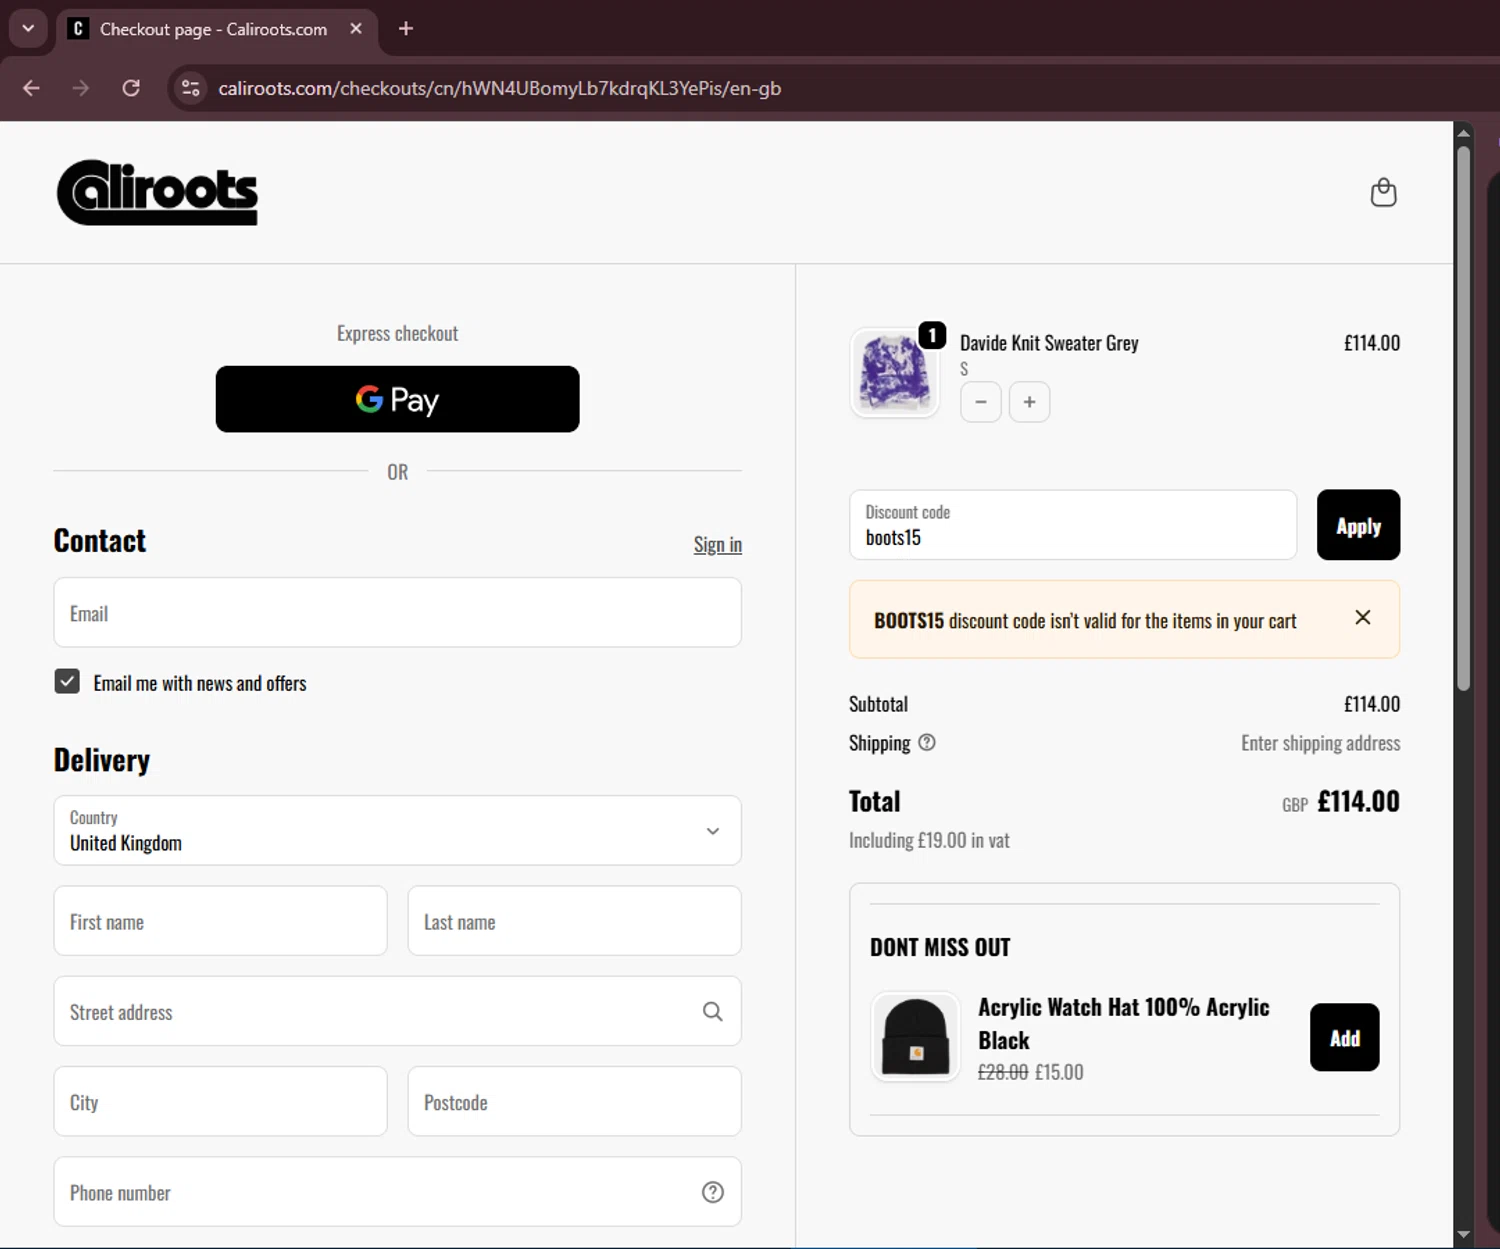Open the Country dropdown
Viewport: 1500px width, 1249px height.
pyautogui.click(x=397, y=830)
